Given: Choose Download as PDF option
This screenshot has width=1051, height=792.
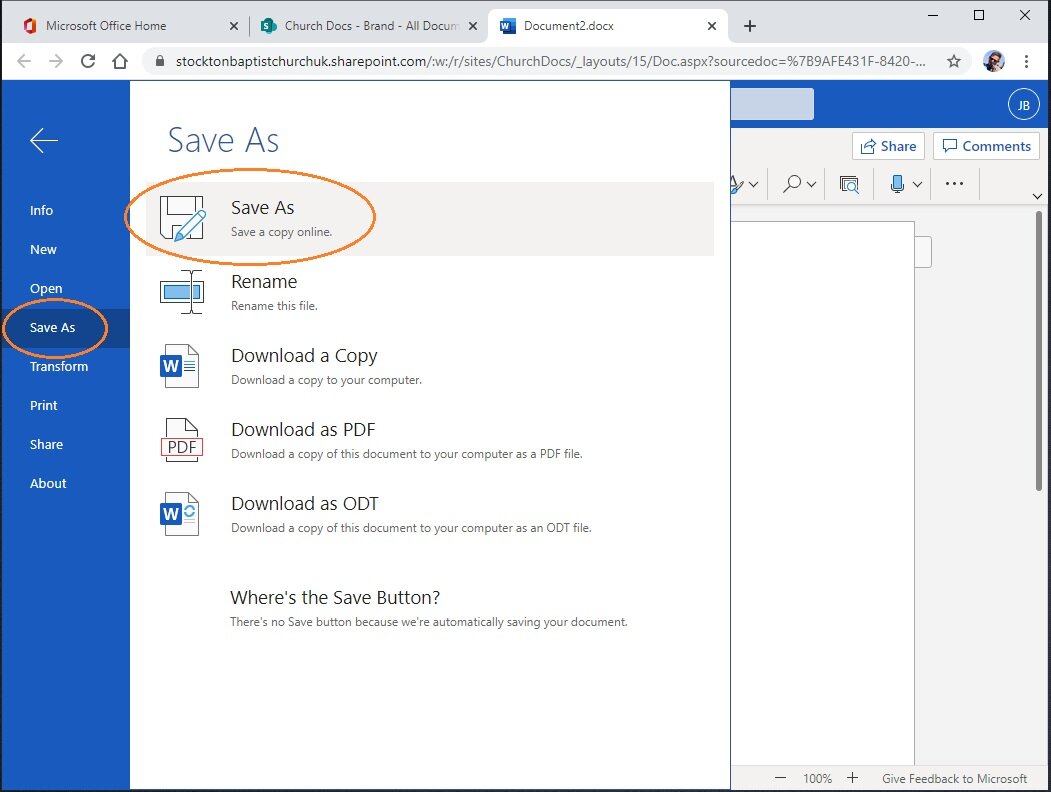Looking at the screenshot, I should (430, 440).
